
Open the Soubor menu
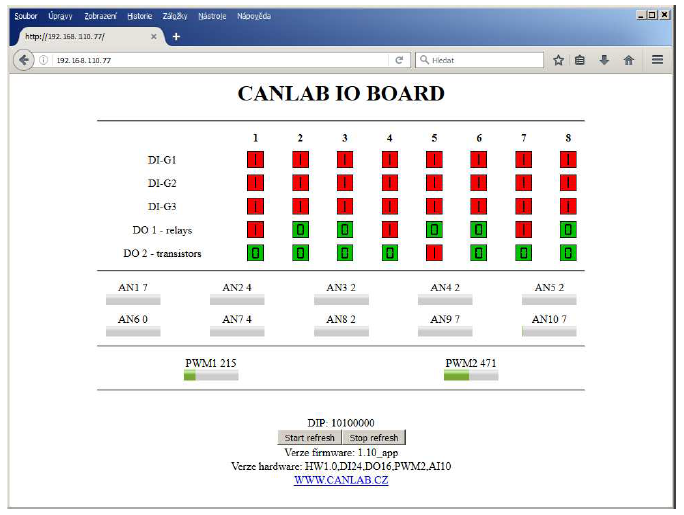[x=26, y=16]
